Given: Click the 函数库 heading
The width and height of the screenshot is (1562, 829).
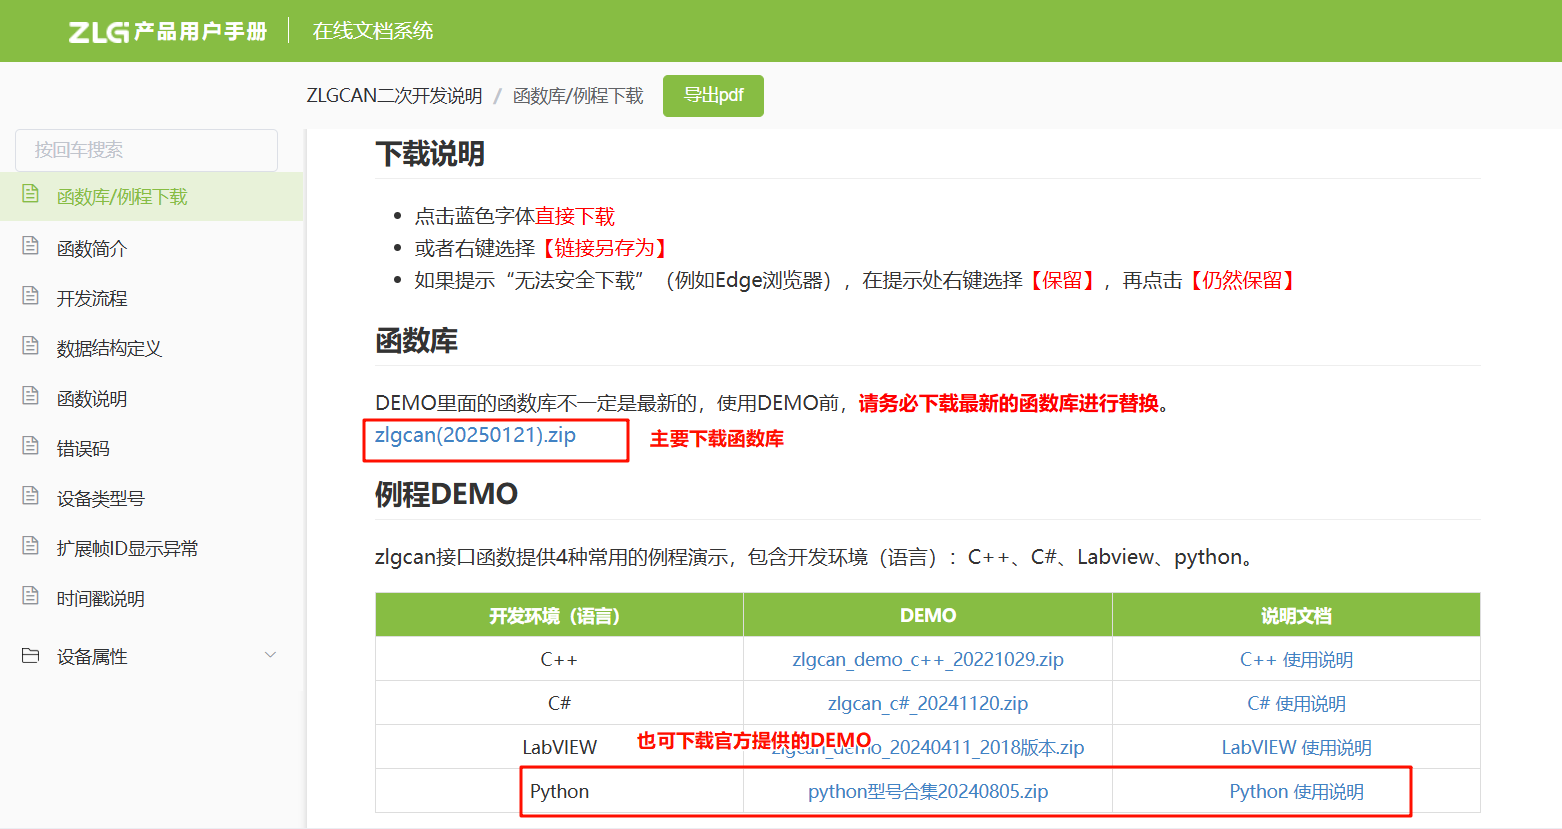Looking at the screenshot, I should 416,341.
